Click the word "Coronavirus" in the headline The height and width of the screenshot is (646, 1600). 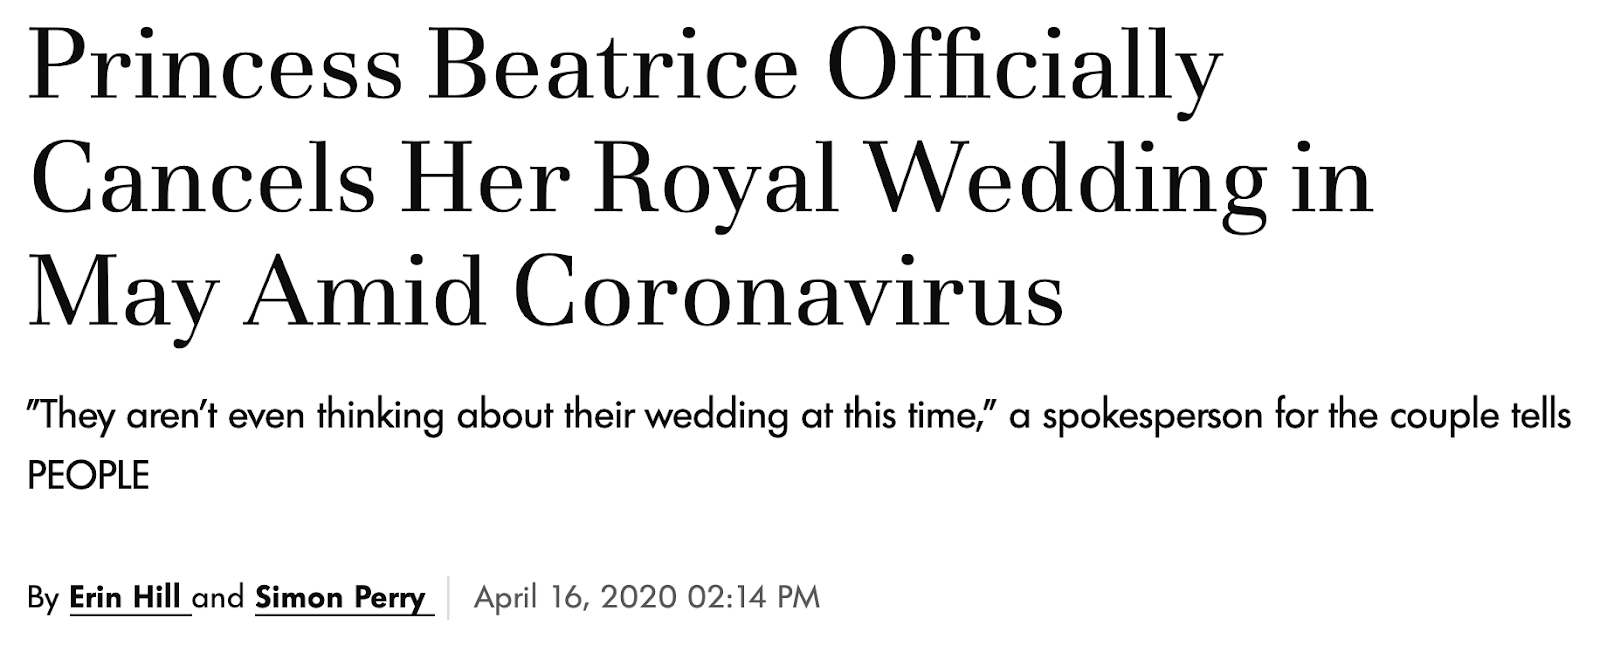click(789, 296)
